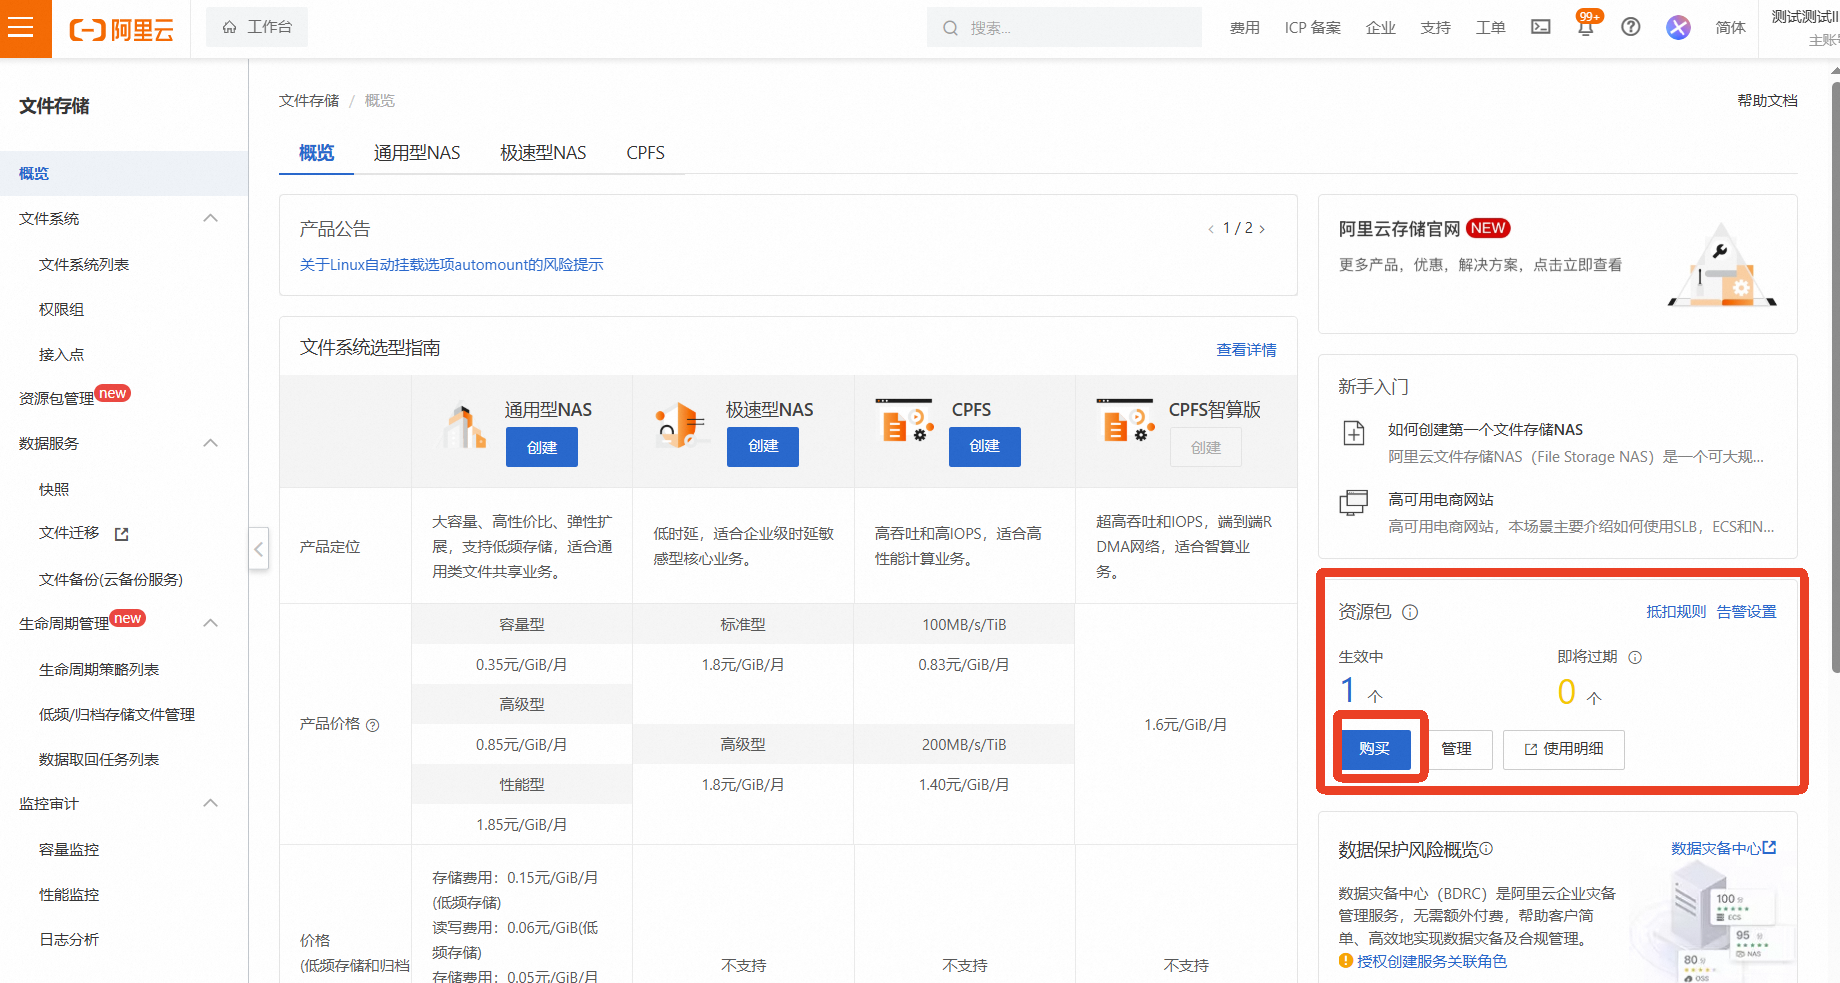
Task: Open the 工作台 button
Action: click(257, 27)
